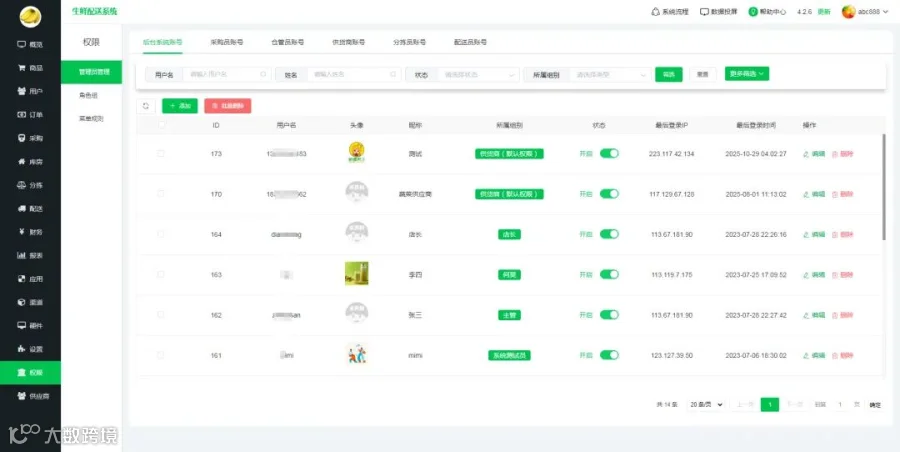Disable the status switch for ID 173

tap(609, 153)
